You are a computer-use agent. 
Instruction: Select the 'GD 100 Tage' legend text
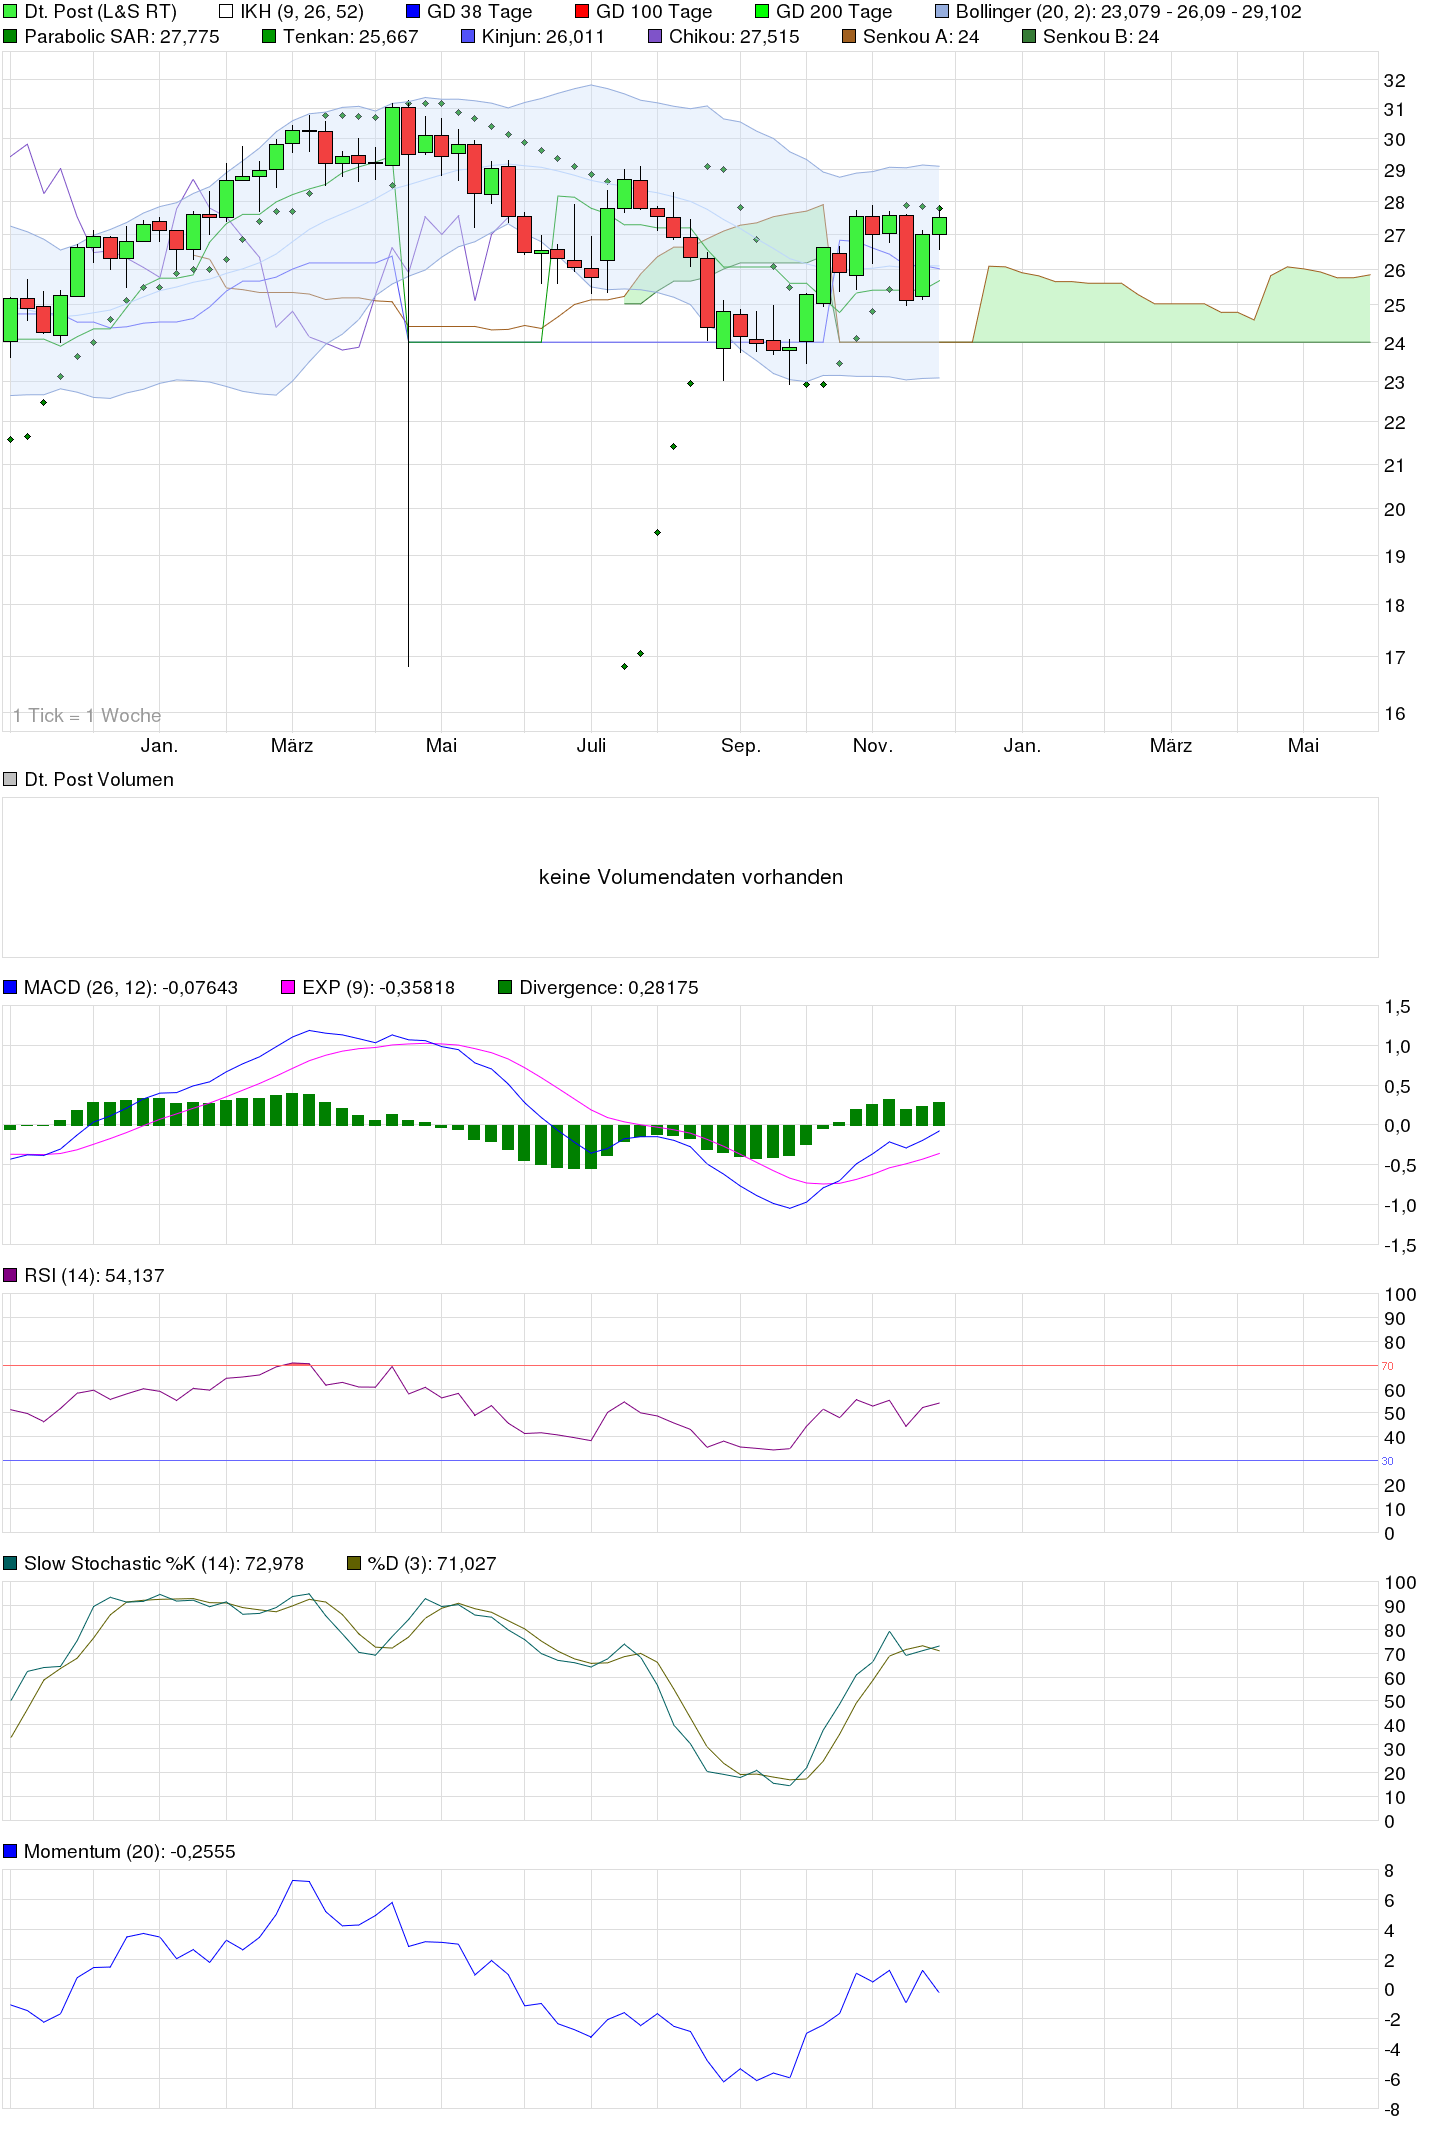coord(654,12)
